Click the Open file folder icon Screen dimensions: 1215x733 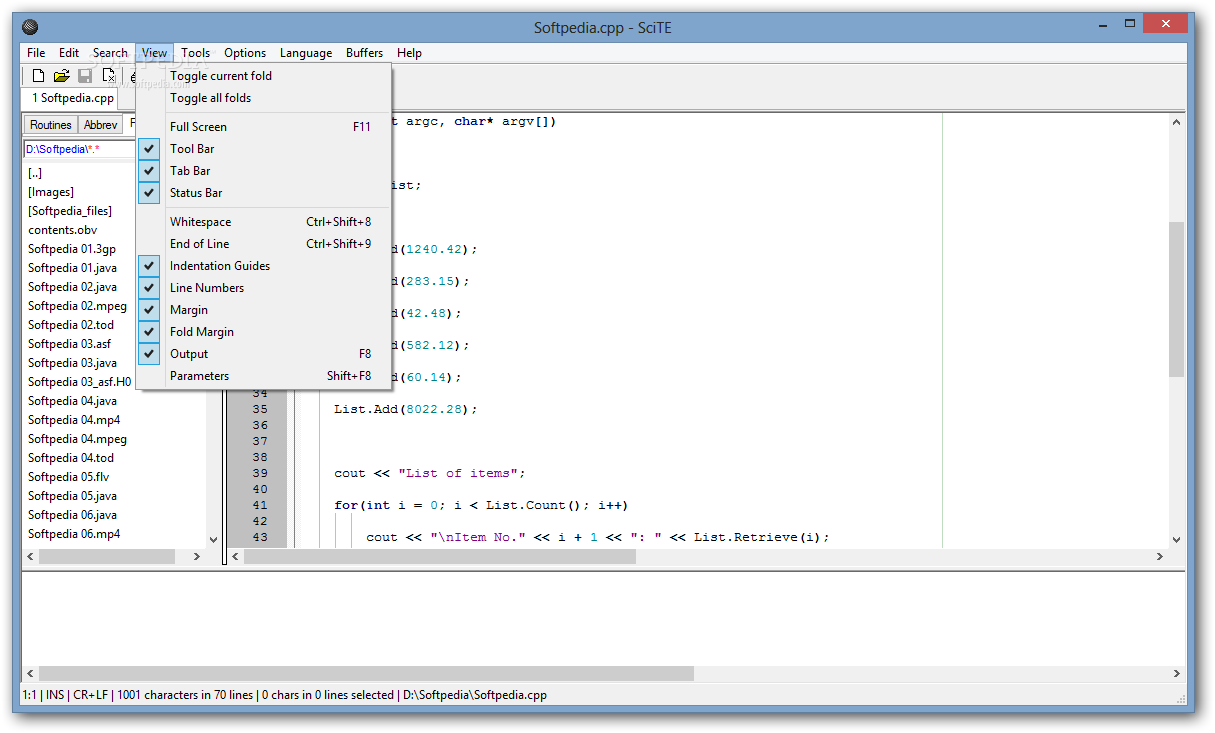pos(62,76)
